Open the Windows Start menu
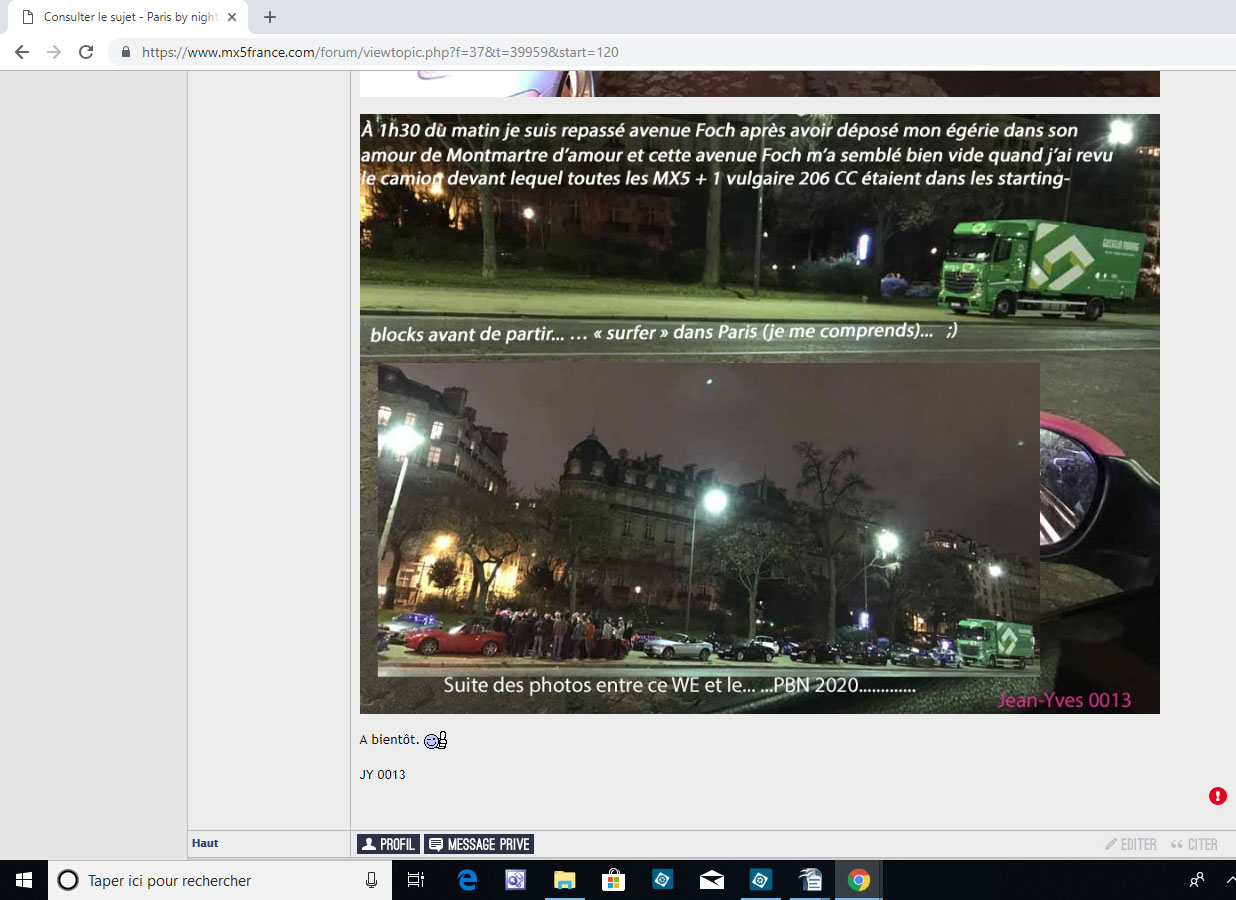Image resolution: width=1236 pixels, height=900 pixels. [x=23, y=880]
